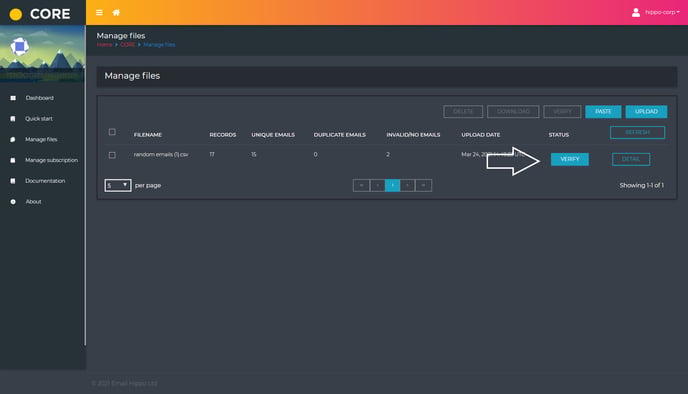Go to home via house icon
688x394 pixels.
pyautogui.click(x=116, y=12)
